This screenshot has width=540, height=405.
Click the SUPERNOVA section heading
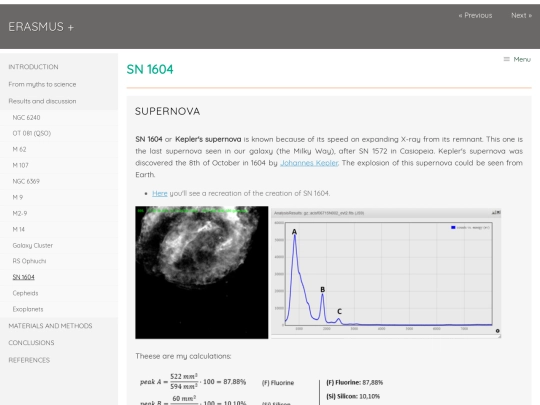click(x=167, y=111)
